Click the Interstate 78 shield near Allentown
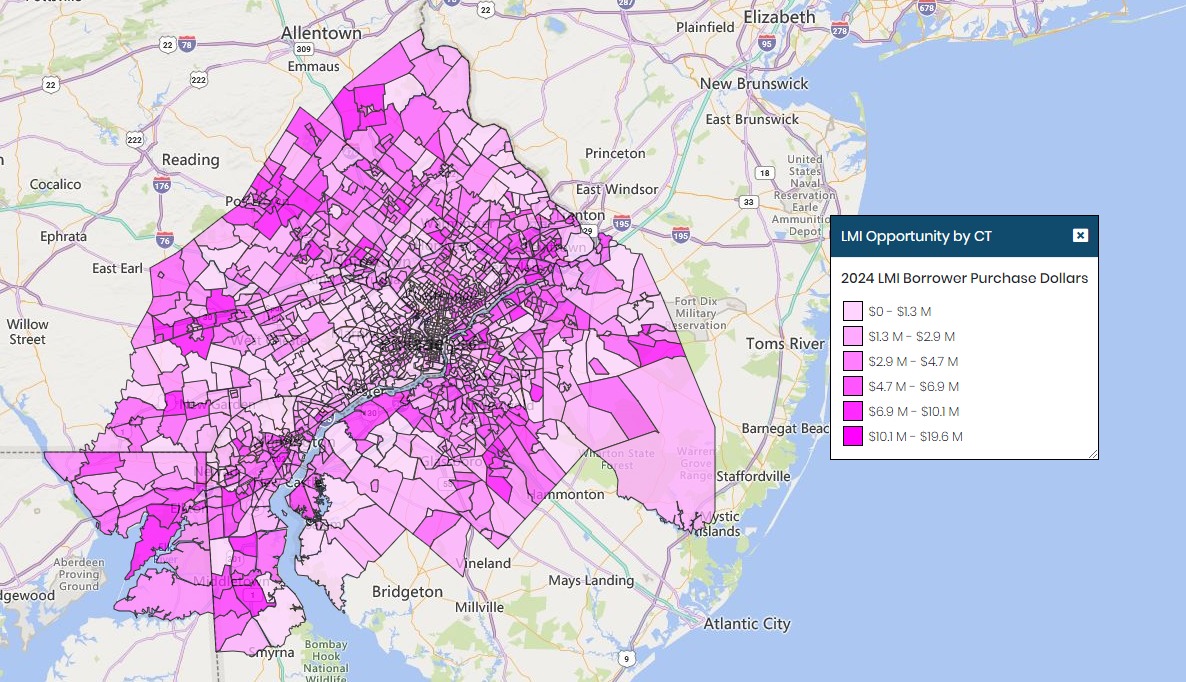This screenshot has width=1186, height=682. coord(187,44)
